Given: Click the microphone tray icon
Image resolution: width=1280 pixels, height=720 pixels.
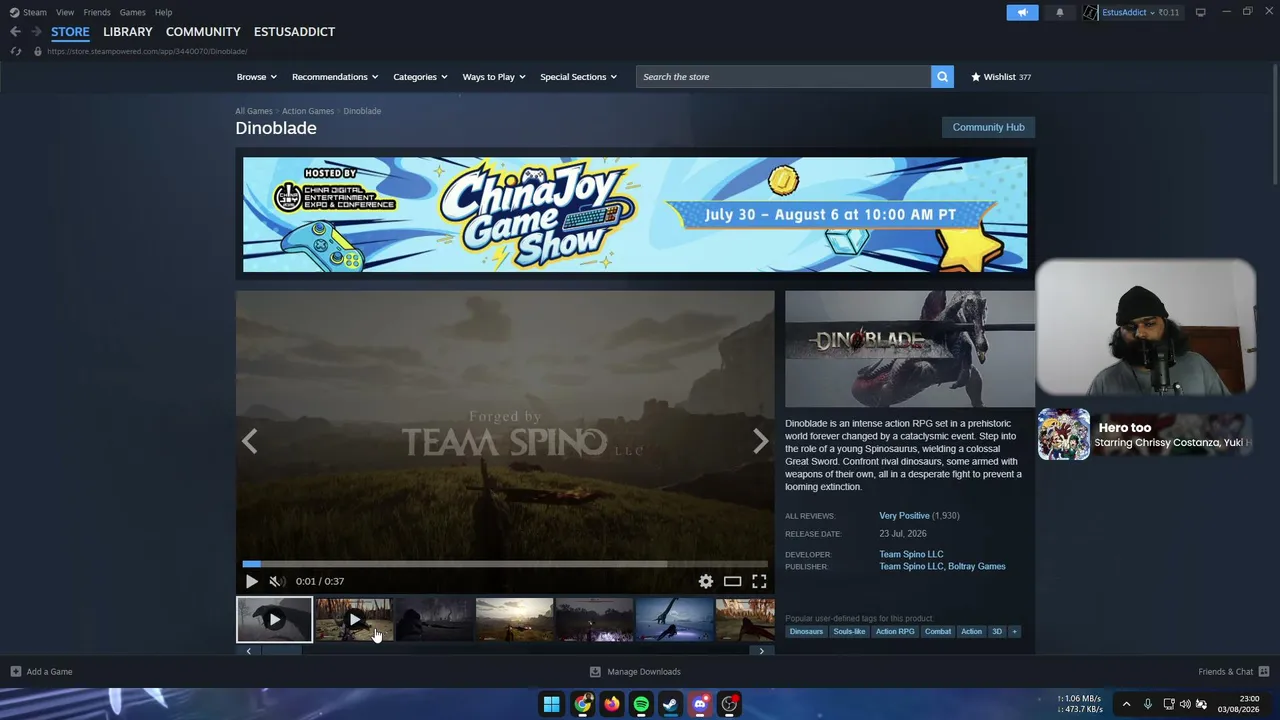Looking at the screenshot, I should point(1148,704).
